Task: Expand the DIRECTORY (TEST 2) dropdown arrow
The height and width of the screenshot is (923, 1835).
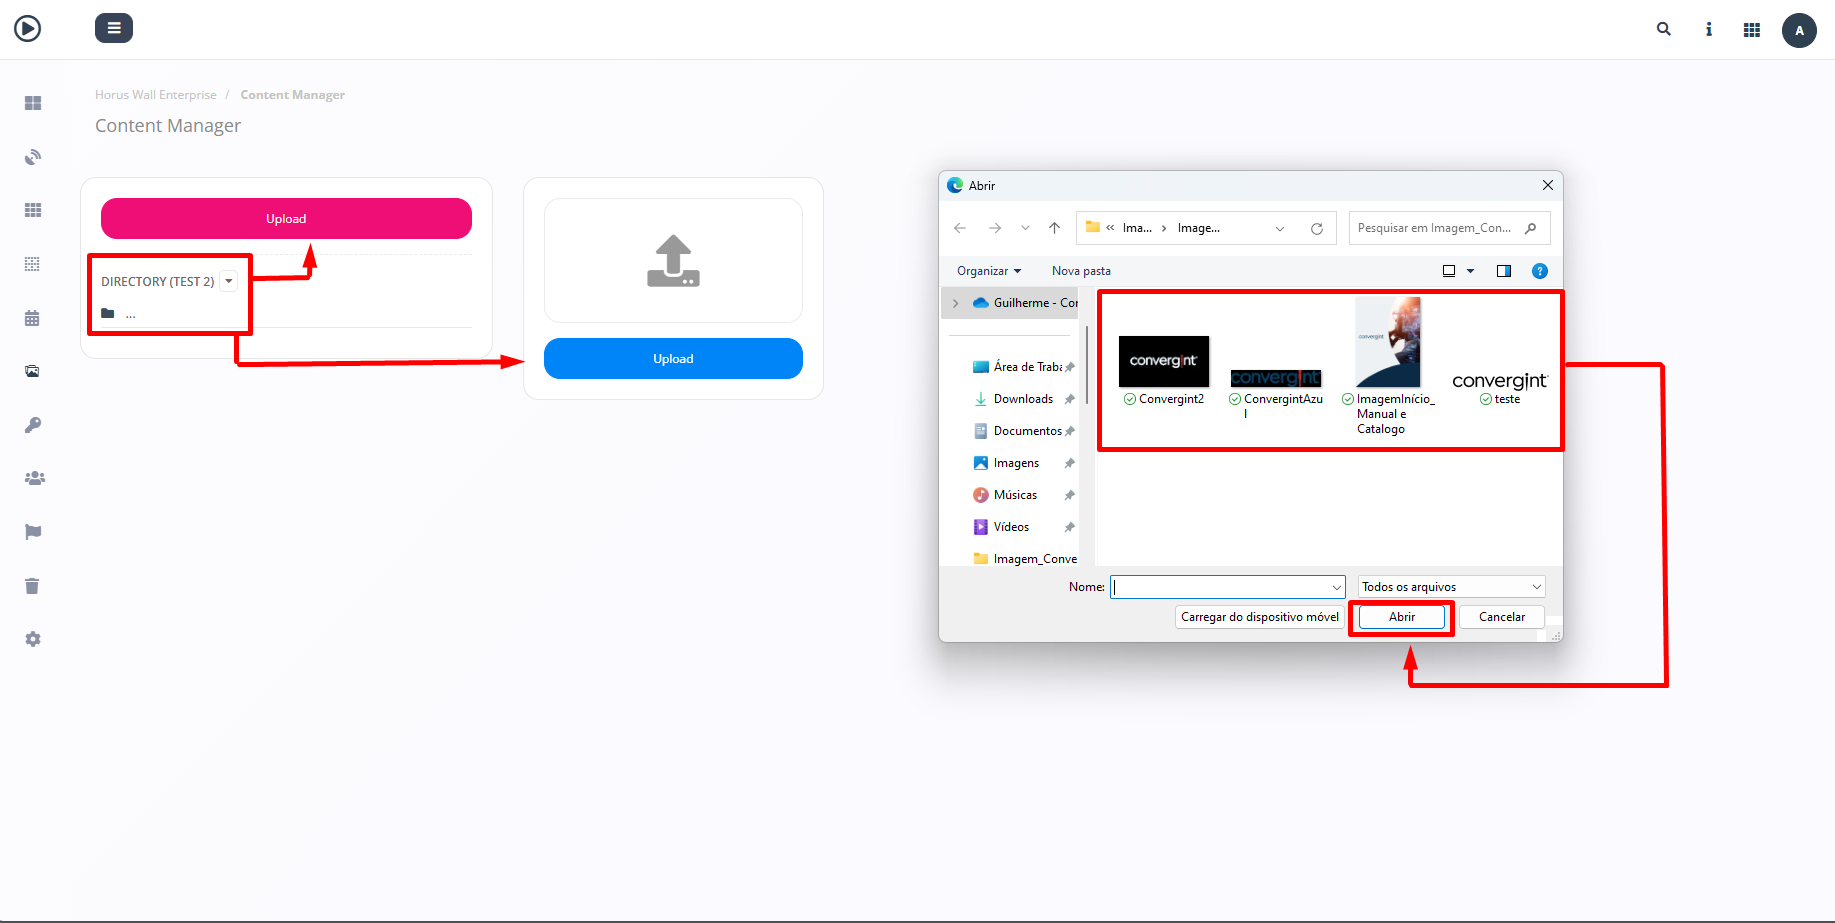Action: pos(229,281)
